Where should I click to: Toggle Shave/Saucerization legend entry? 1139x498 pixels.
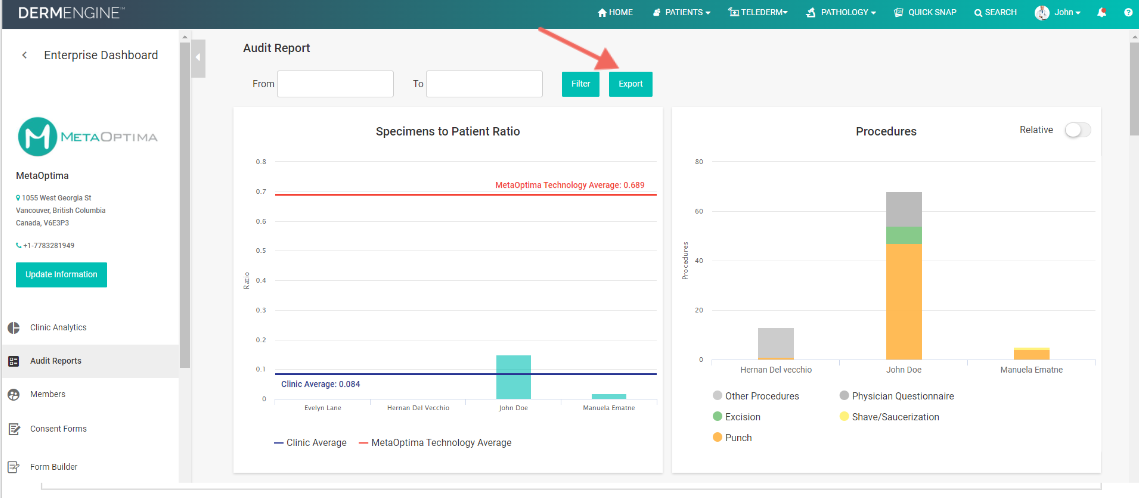tap(888, 417)
